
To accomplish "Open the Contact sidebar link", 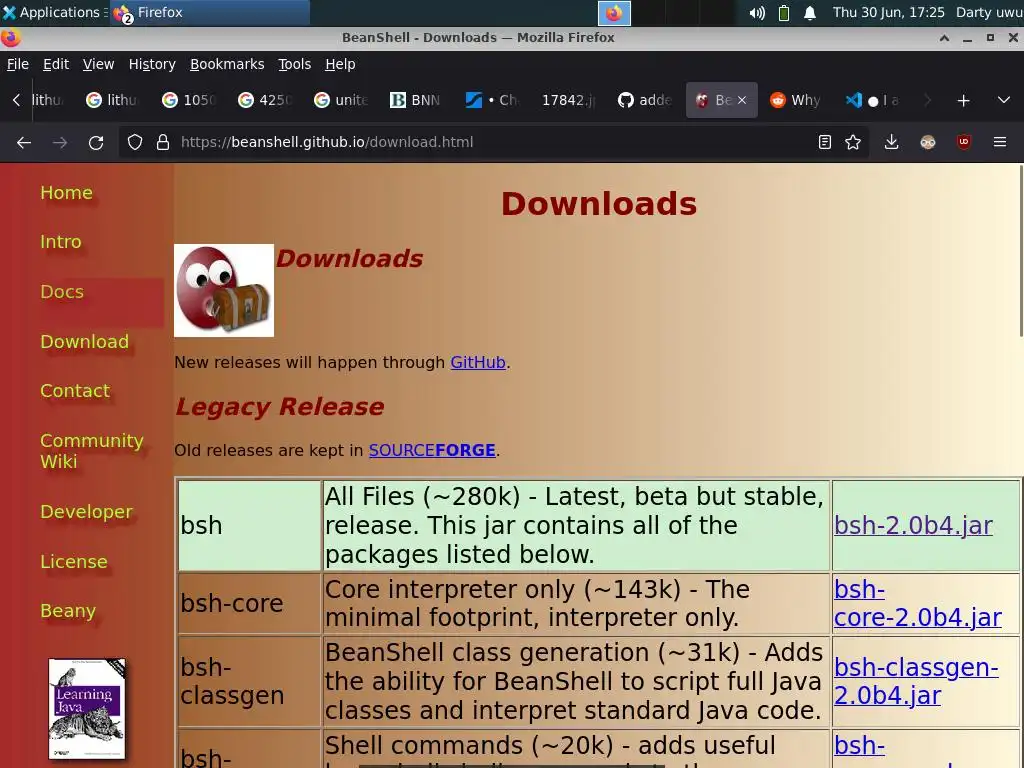I will (74, 391).
